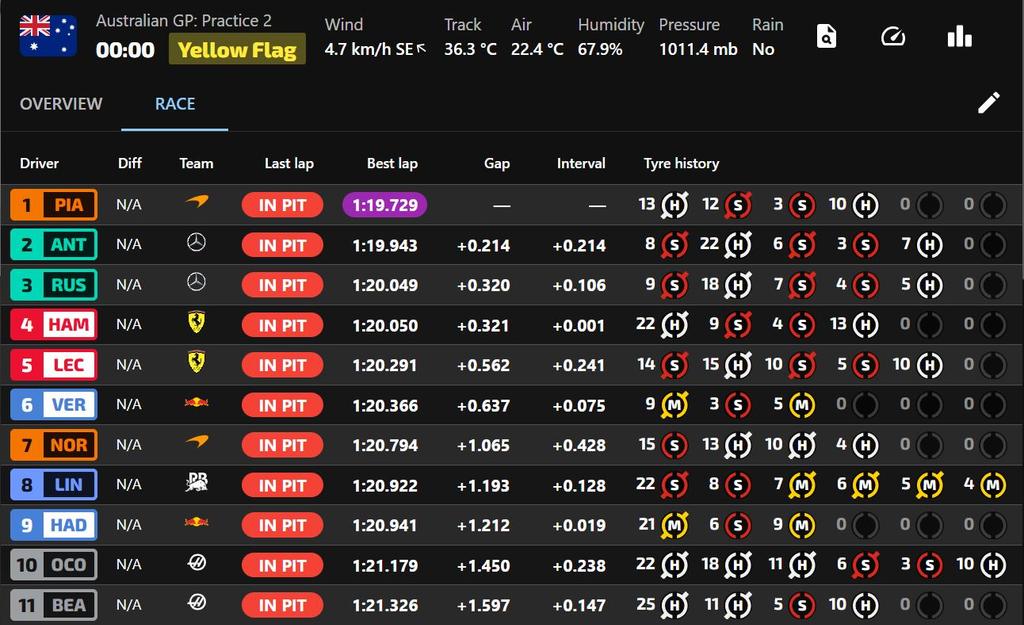This screenshot has height=625, width=1024.
Task: Select driver badge 5 LEC
Action: point(54,364)
